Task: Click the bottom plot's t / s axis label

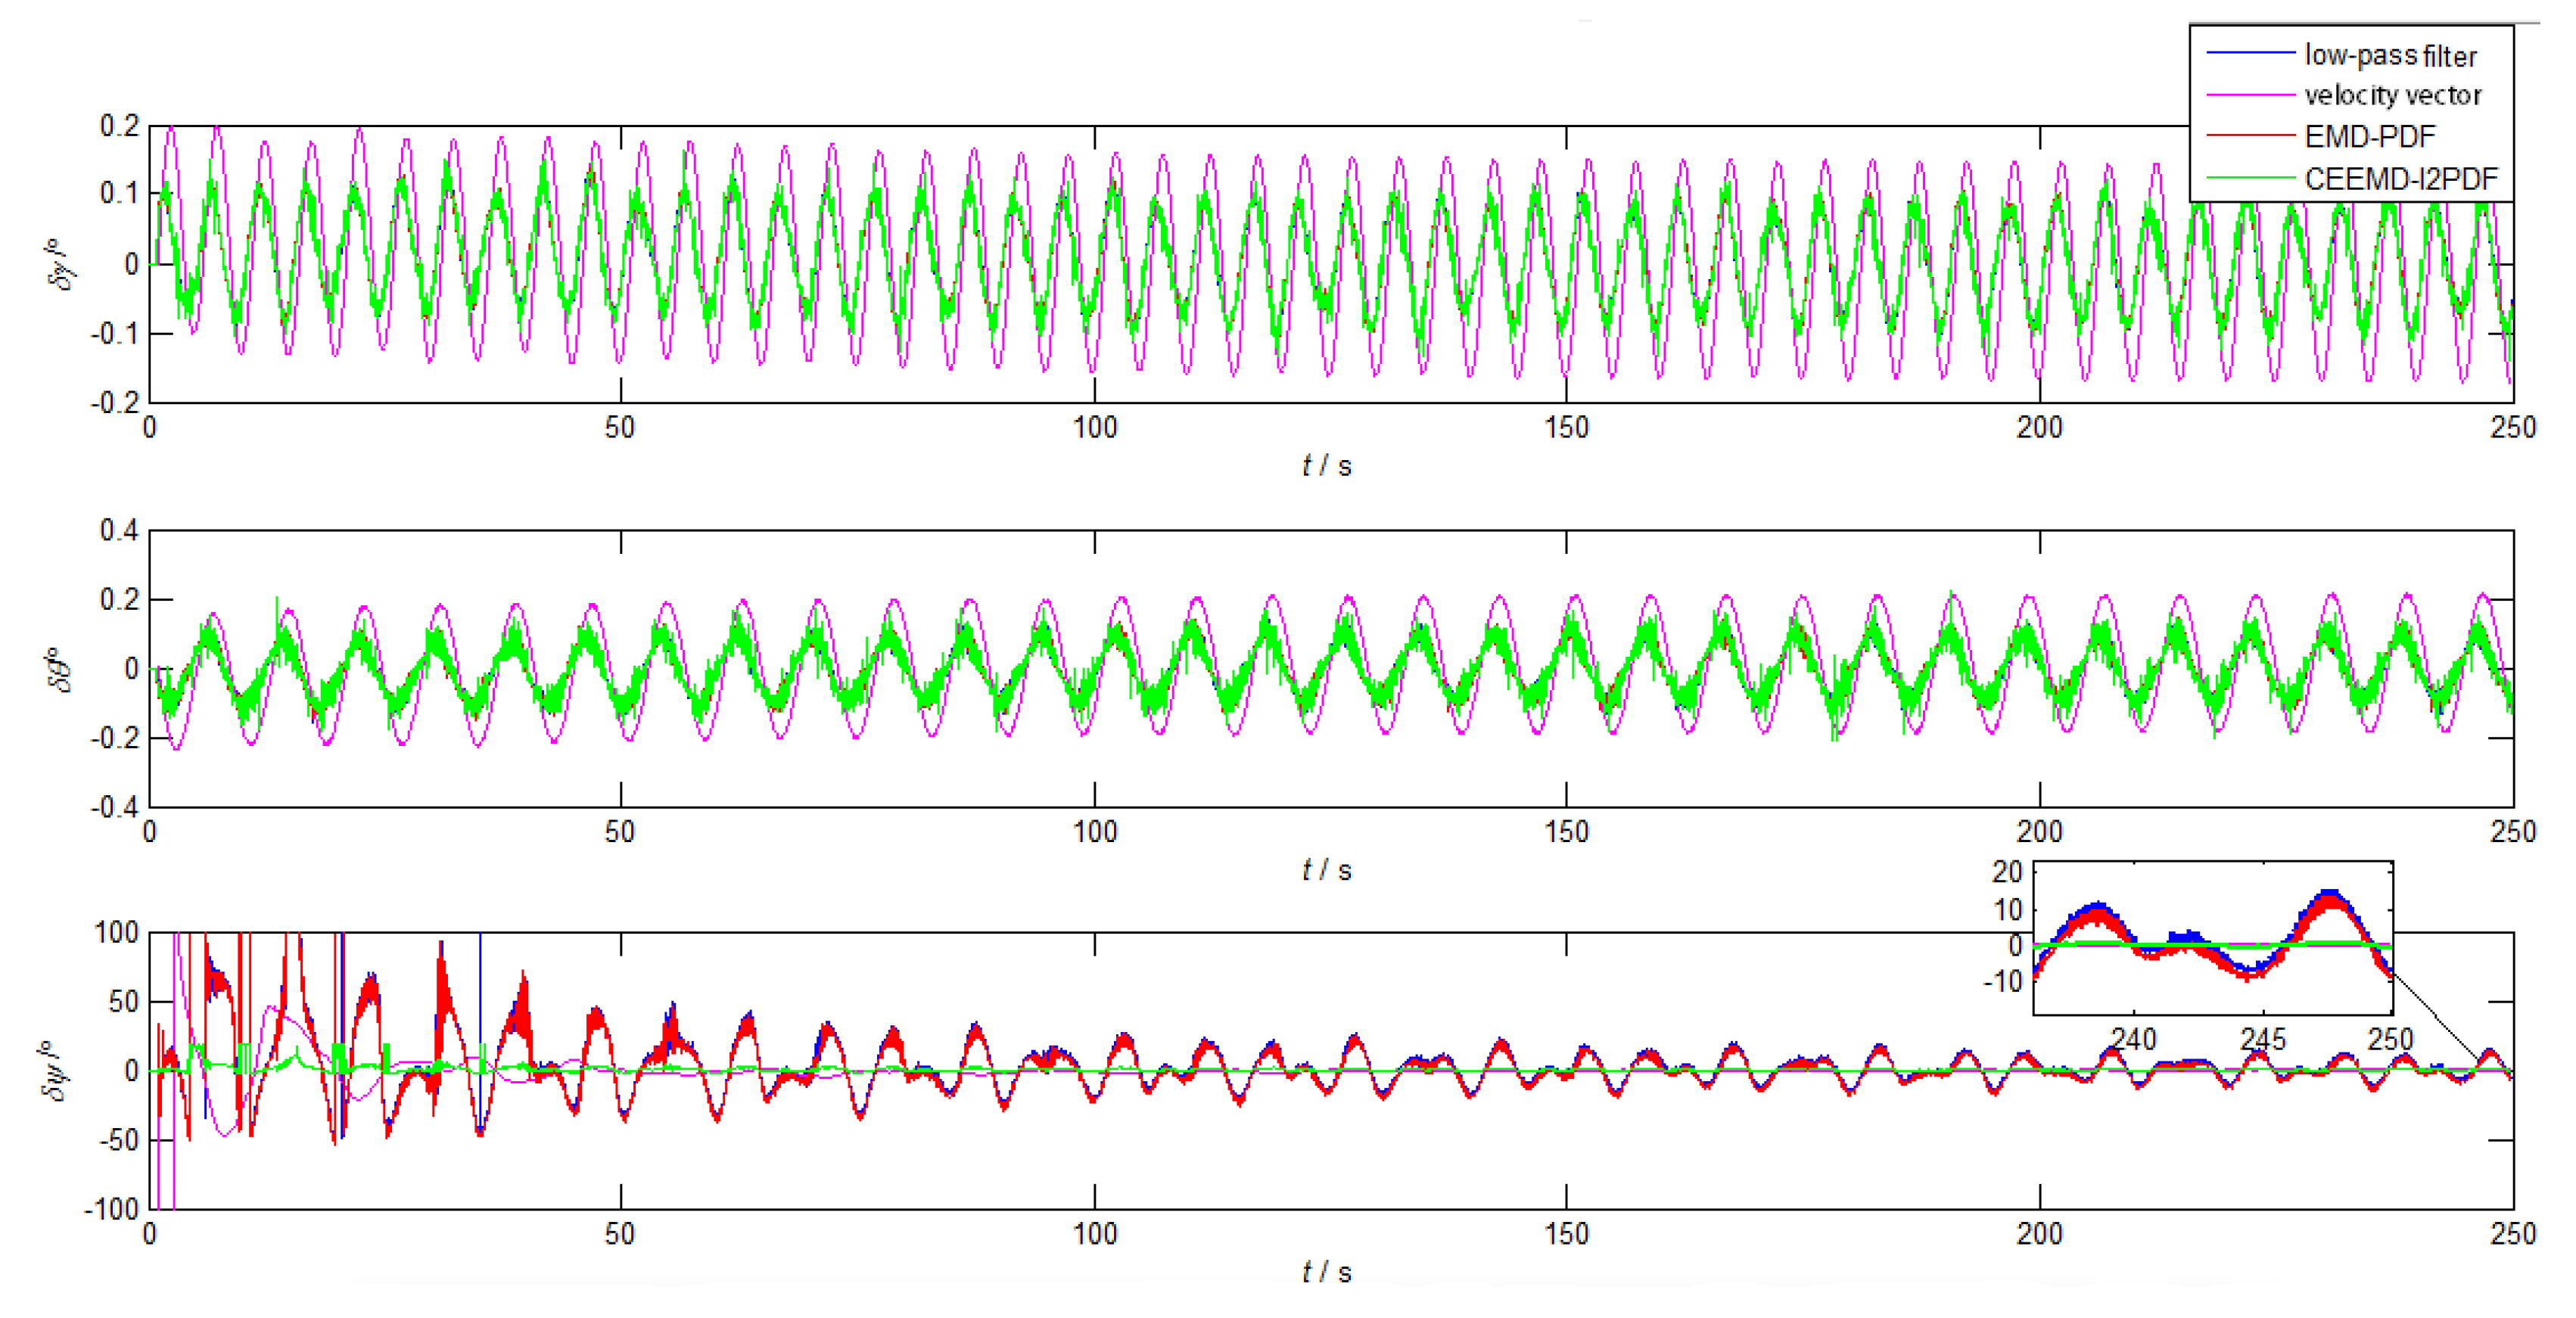Action: tap(1326, 1272)
